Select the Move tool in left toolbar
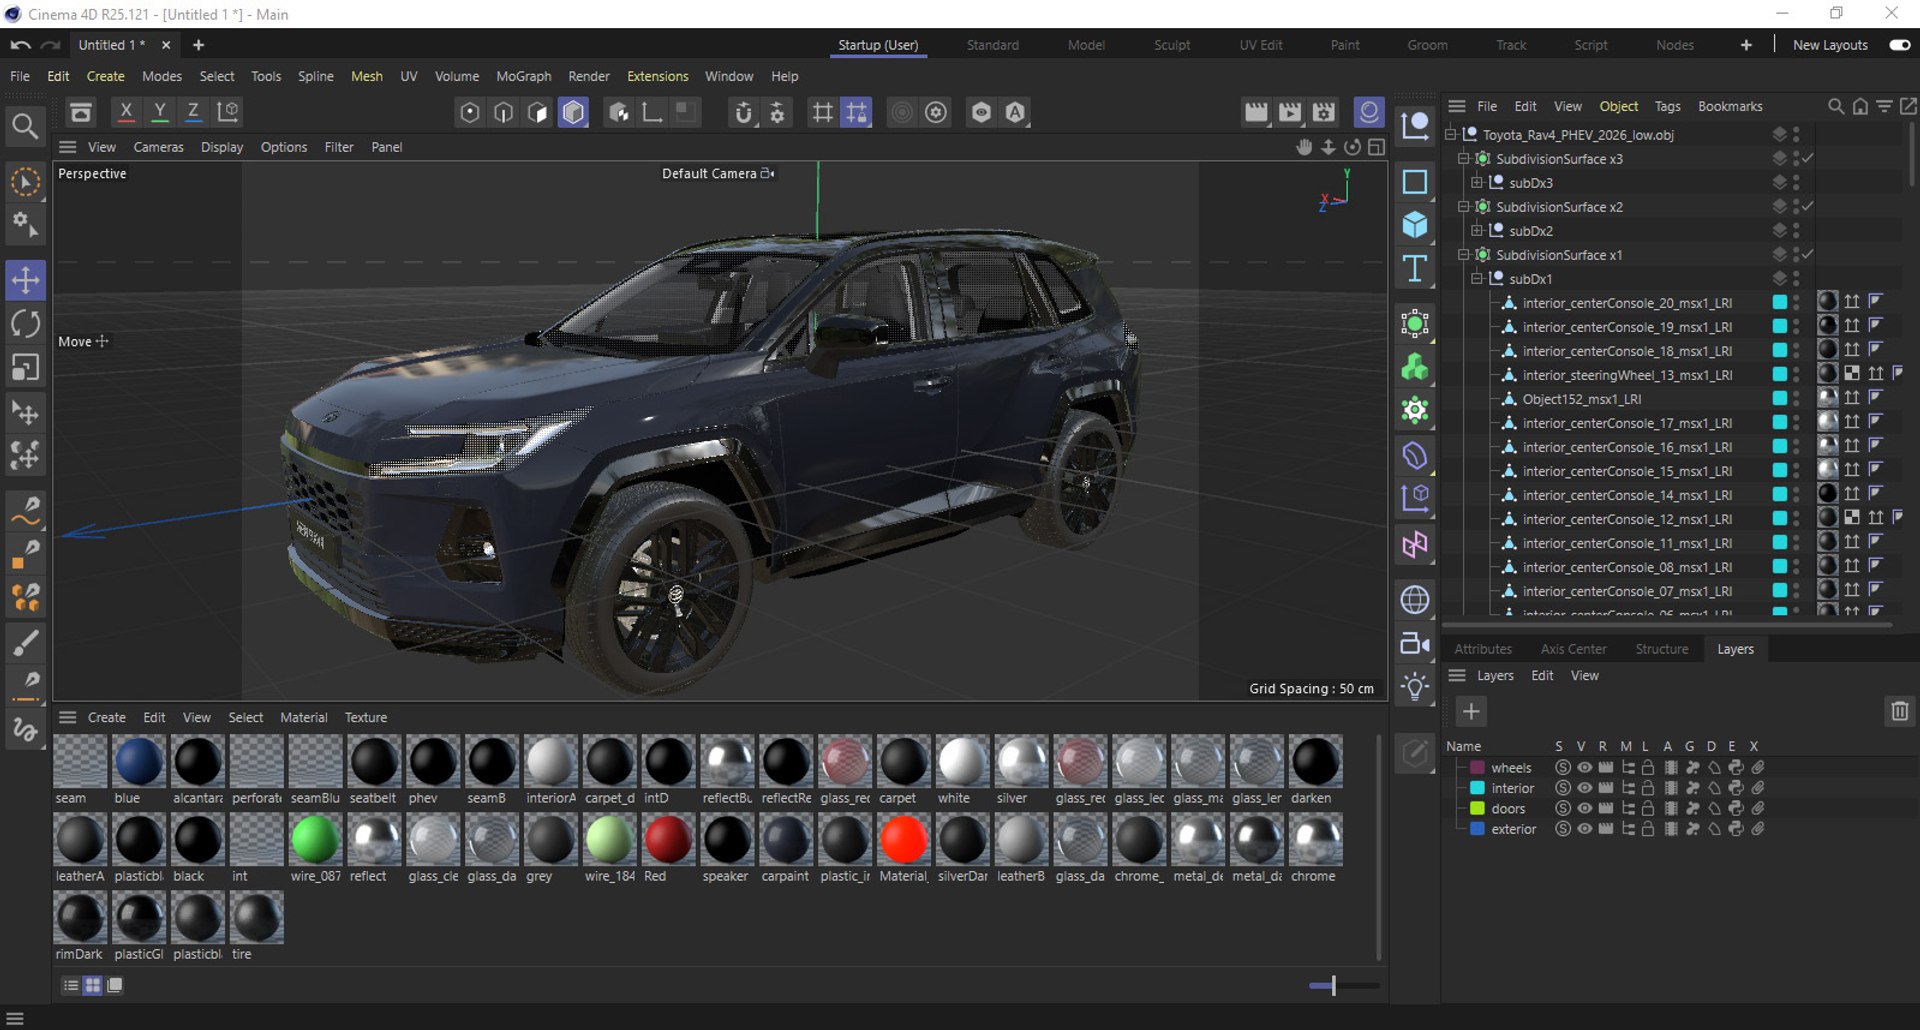 click(25, 280)
